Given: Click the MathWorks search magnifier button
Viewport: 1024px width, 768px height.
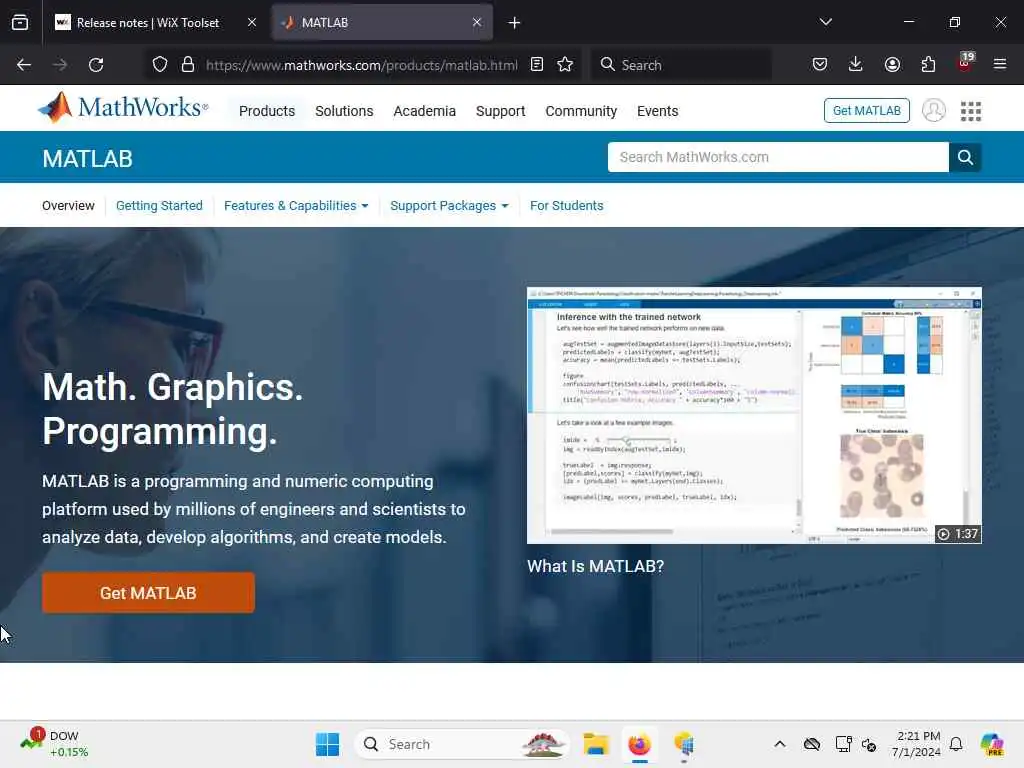Looking at the screenshot, I should point(965,157).
